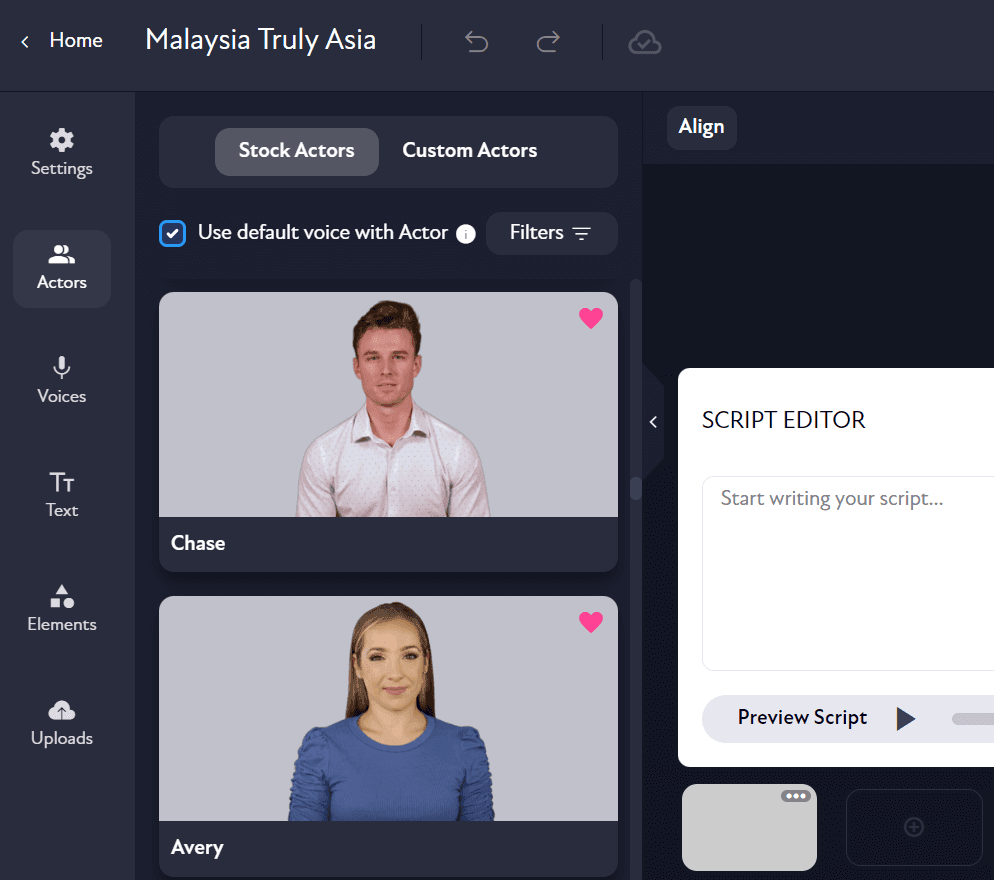
Task: Click the redo arrow icon
Action: click(x=548, y=42)
